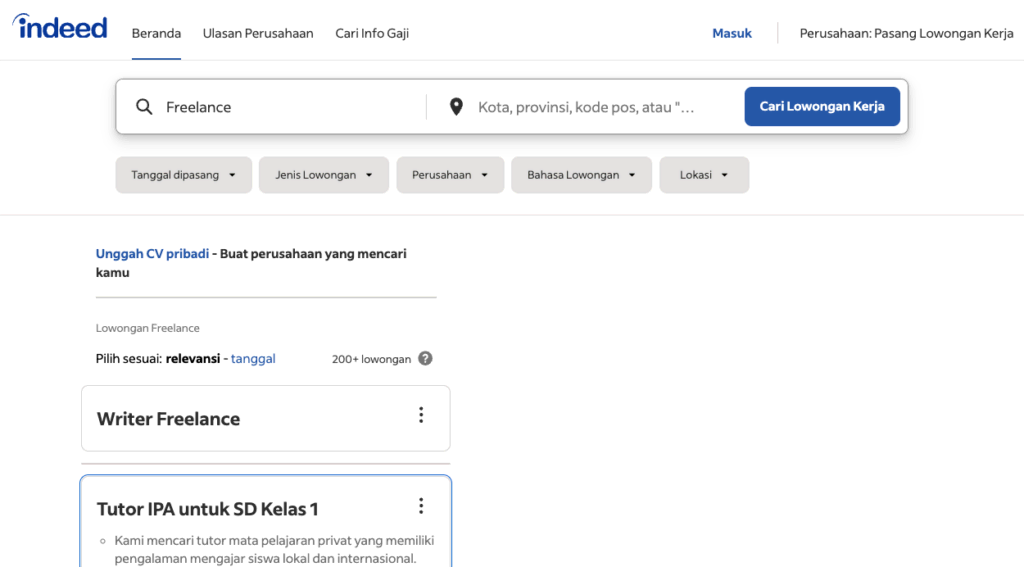
Task: Select Cari Info Gaji menu item
Action: tap(372, 33)
